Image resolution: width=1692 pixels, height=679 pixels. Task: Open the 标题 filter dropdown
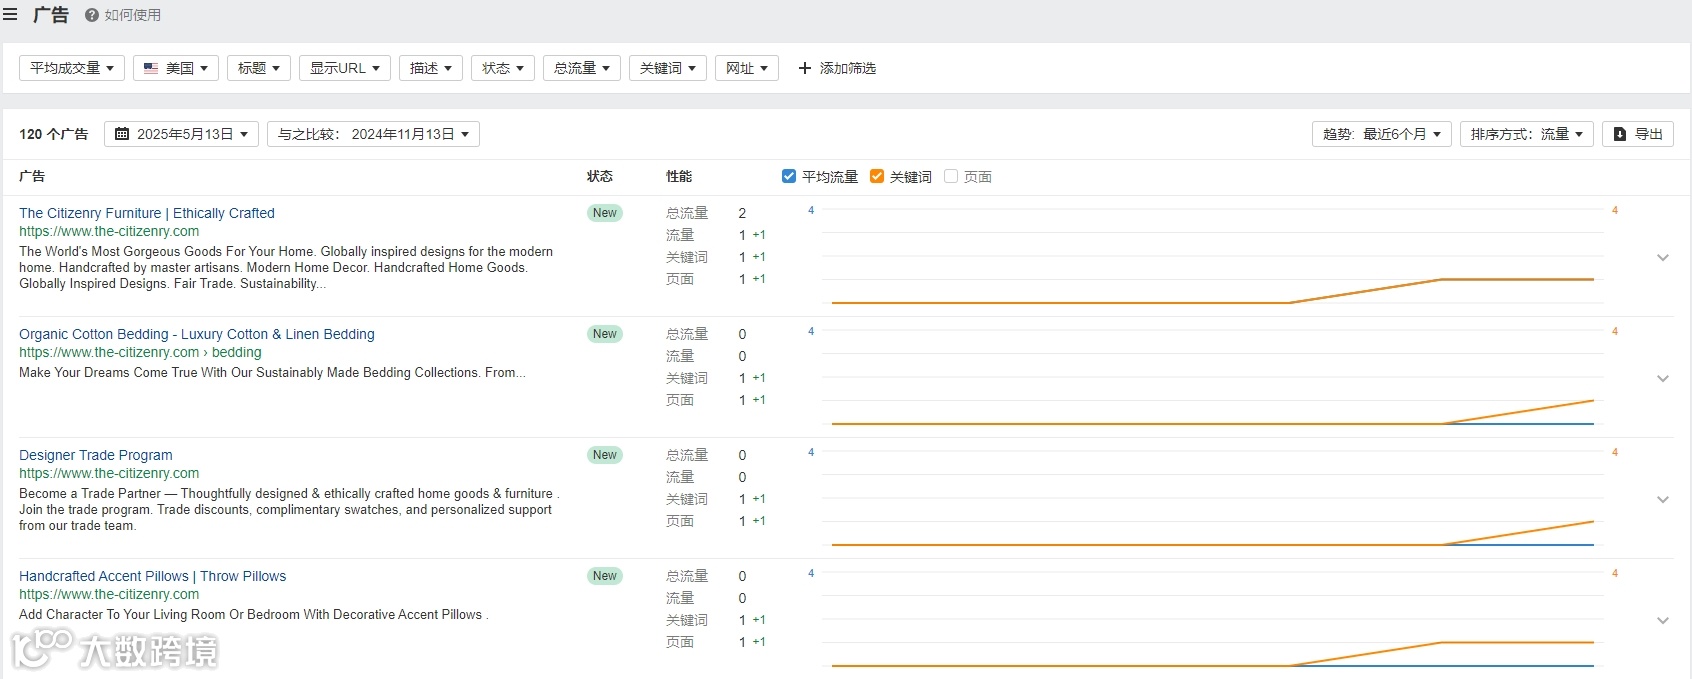259,68
